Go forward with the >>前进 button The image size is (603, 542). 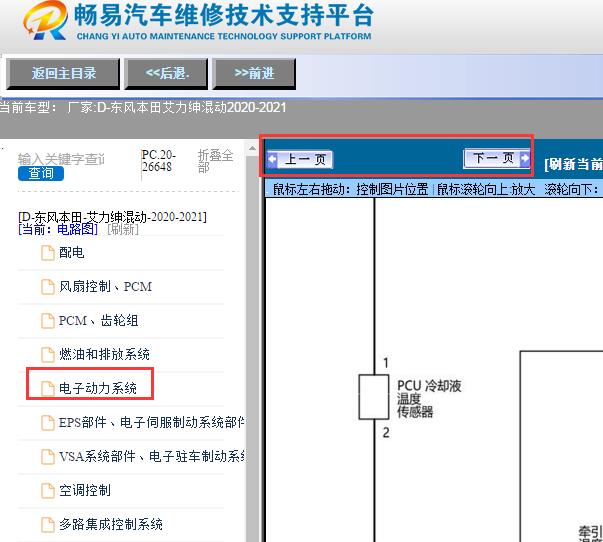(x=254, y=74)
